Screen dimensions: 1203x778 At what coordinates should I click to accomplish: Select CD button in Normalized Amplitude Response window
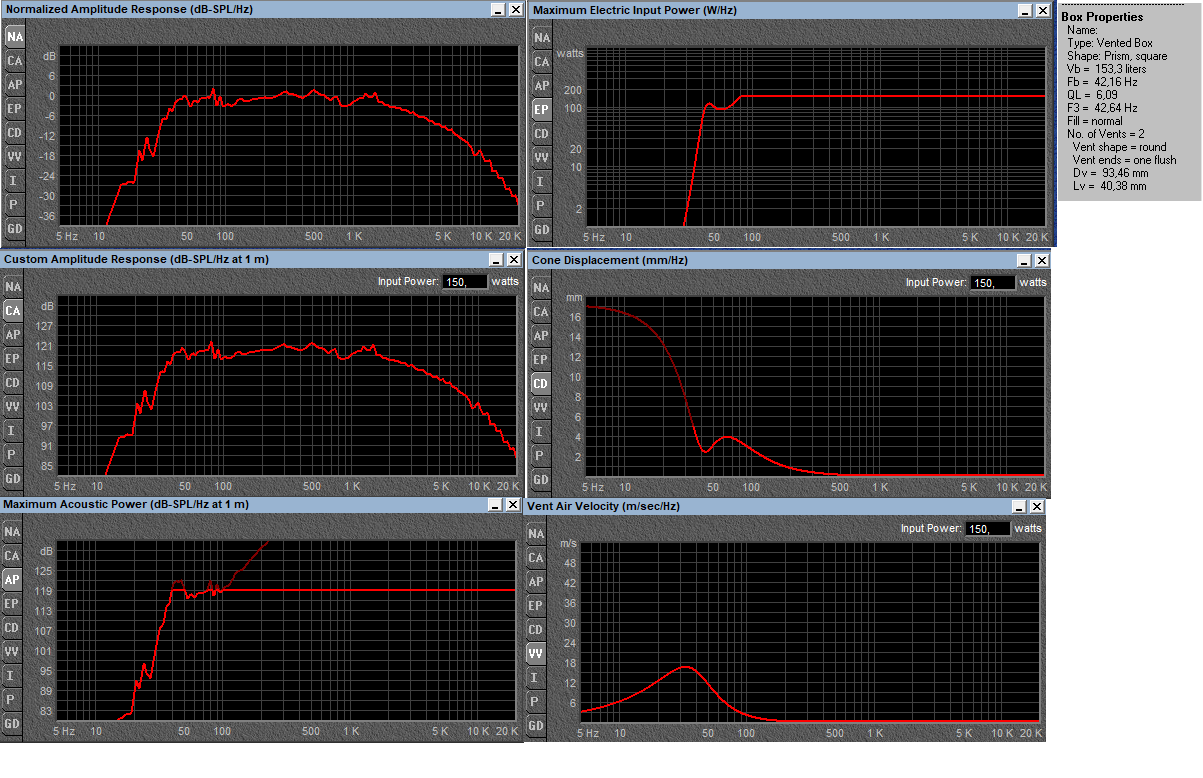click(x=14, y=133)
